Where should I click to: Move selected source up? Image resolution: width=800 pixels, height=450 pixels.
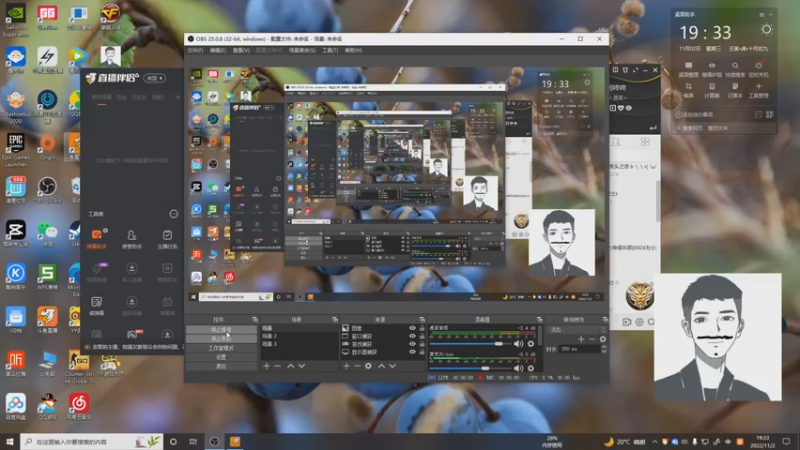381,366
